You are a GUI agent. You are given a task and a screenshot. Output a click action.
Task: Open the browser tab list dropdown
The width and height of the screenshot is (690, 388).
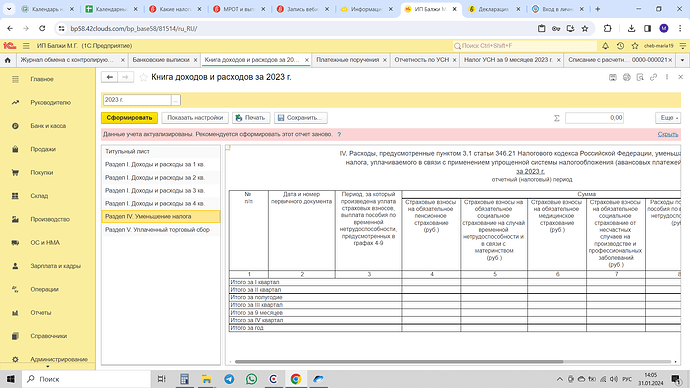tap(9, 9)
